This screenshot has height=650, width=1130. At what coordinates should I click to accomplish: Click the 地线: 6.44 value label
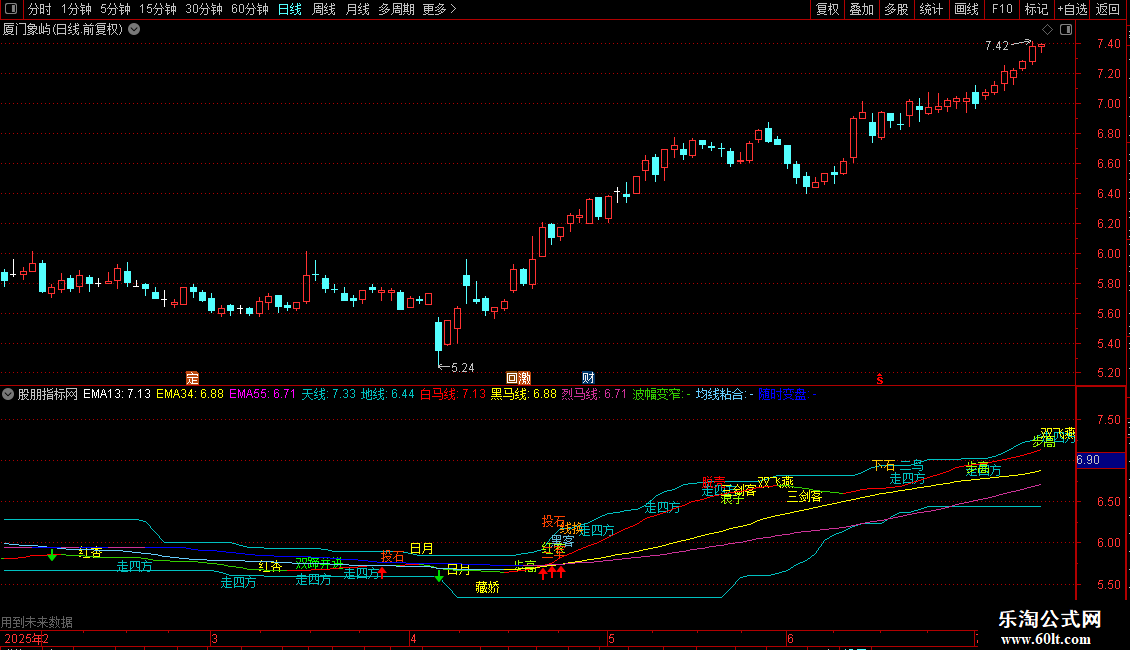pyautogui.click(x=388, y=394)
